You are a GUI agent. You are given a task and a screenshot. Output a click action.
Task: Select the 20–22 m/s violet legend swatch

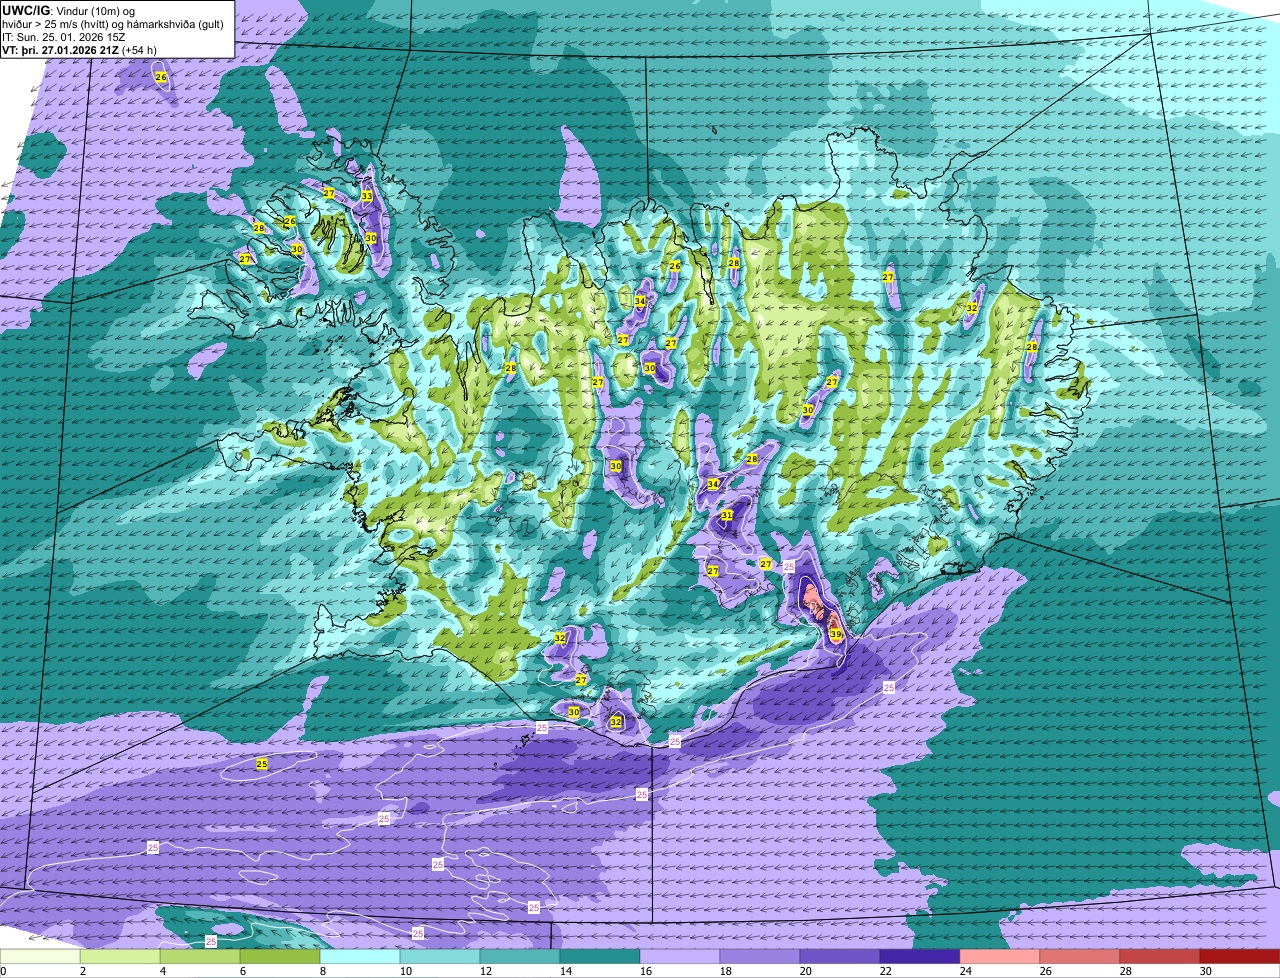tap(840, 957)
